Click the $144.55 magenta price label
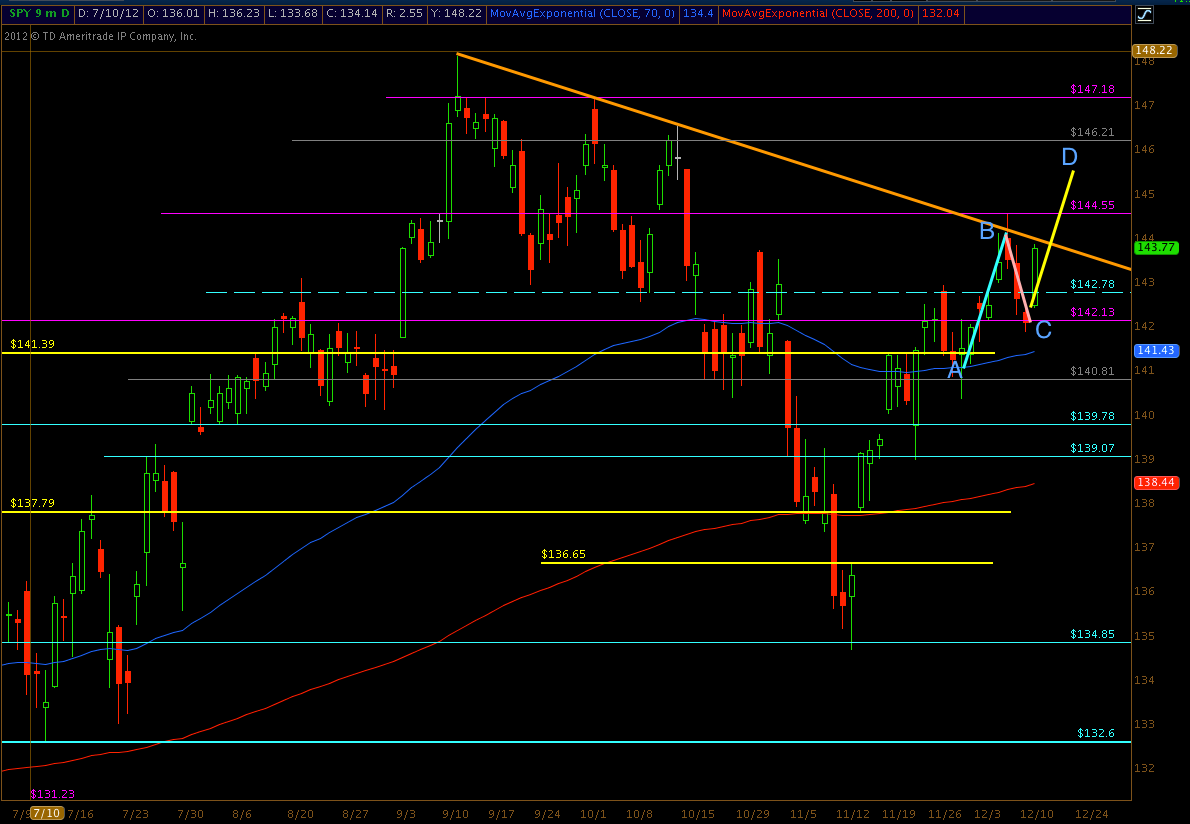Image resolution: width=1190 pixels, height=824 pixels. click(1092, 205)
